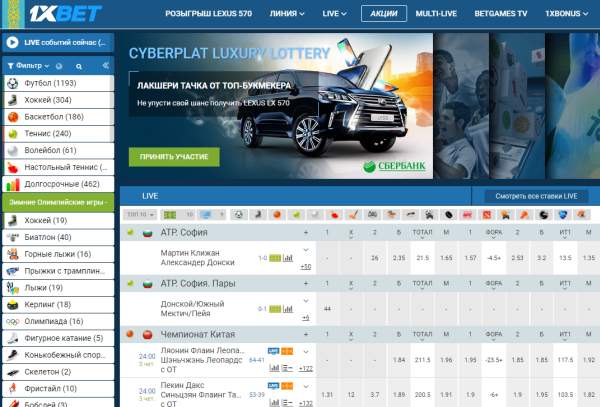The width and height of the screenshot is (600, 407).
Task: Click the football icon in LIVE sports toolbar
Action: [239, 215]
